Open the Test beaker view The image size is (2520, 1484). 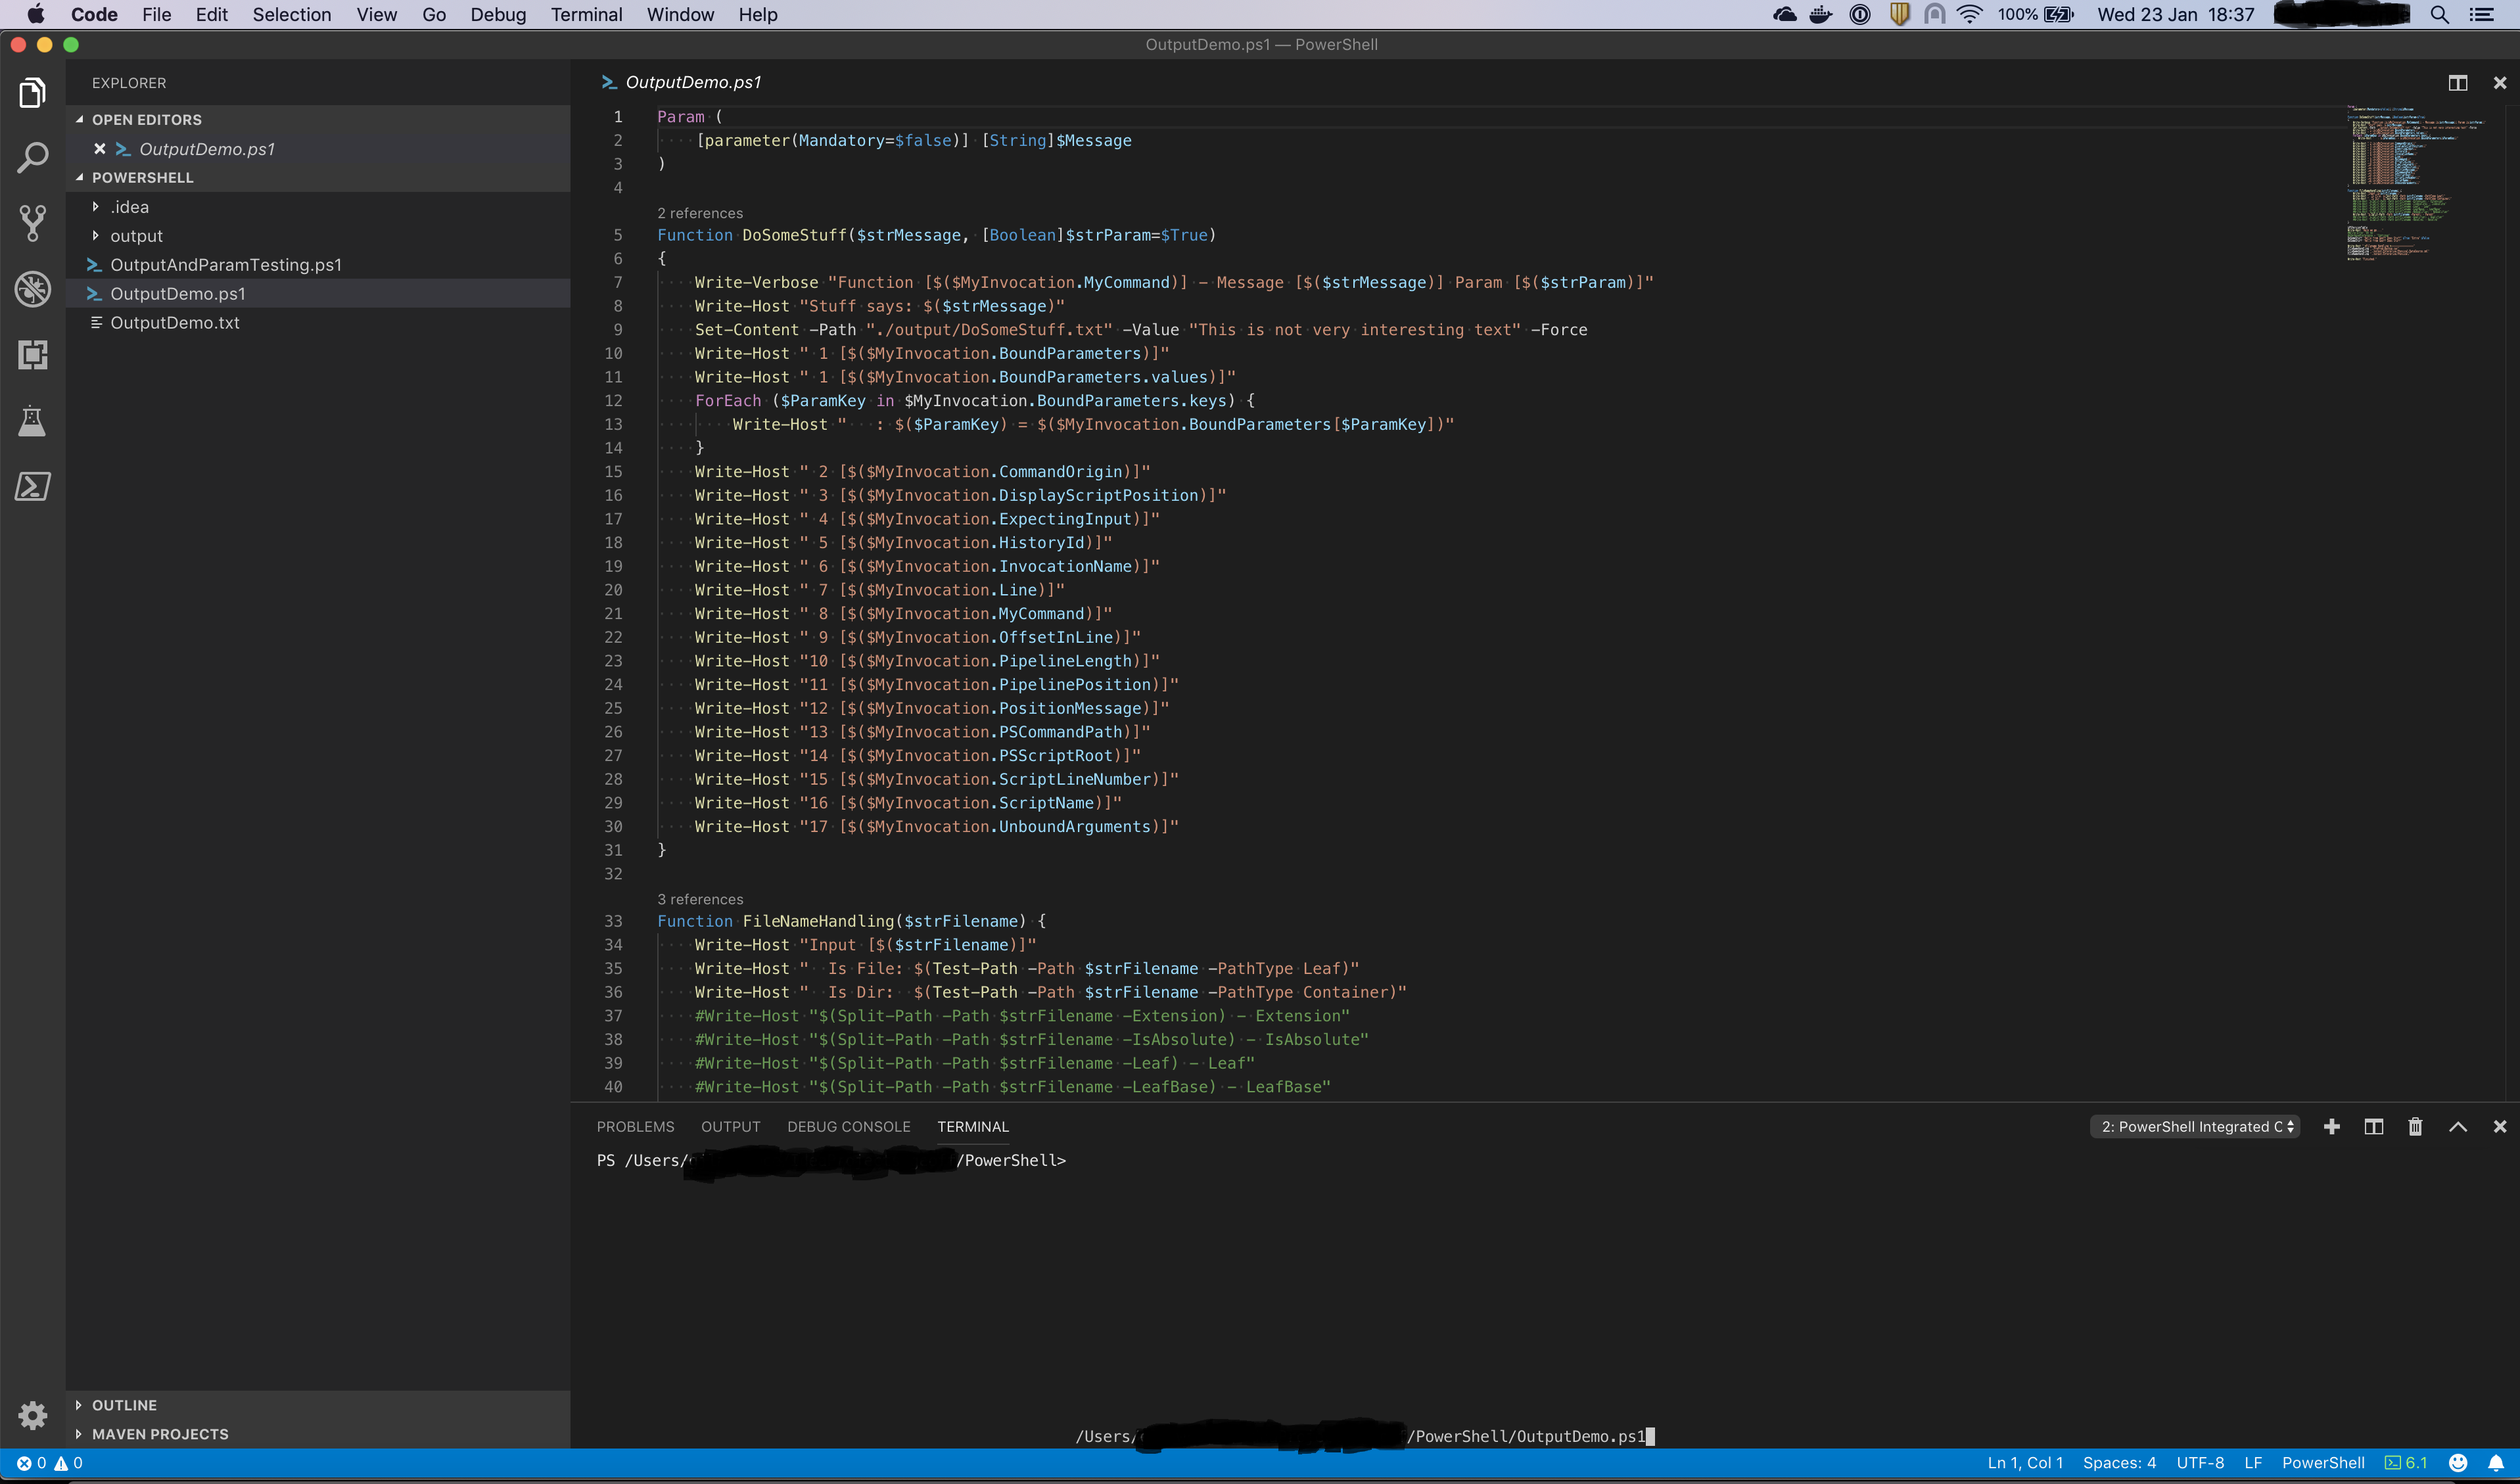click(x=32, y=421)
